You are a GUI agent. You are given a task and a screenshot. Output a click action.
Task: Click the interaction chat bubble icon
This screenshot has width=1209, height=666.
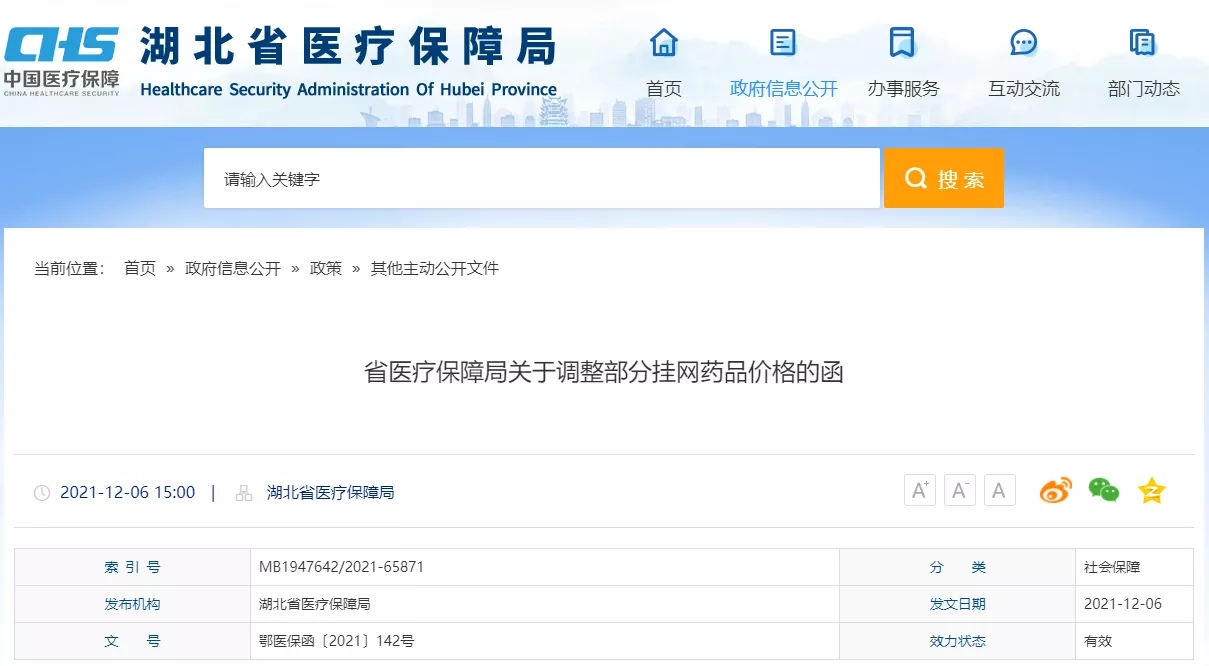[1023, 43]
